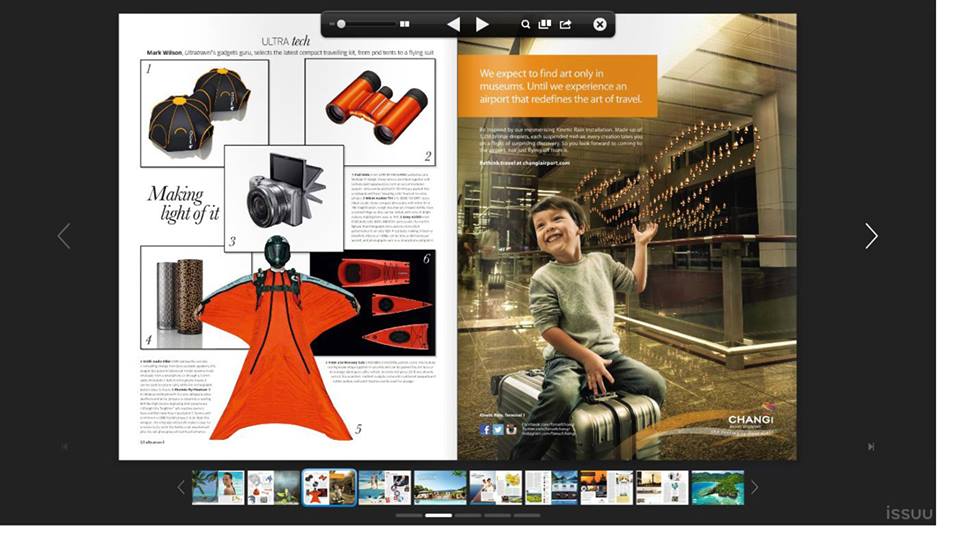
Task: Click the orange binoculars product image
Action: 377,106
